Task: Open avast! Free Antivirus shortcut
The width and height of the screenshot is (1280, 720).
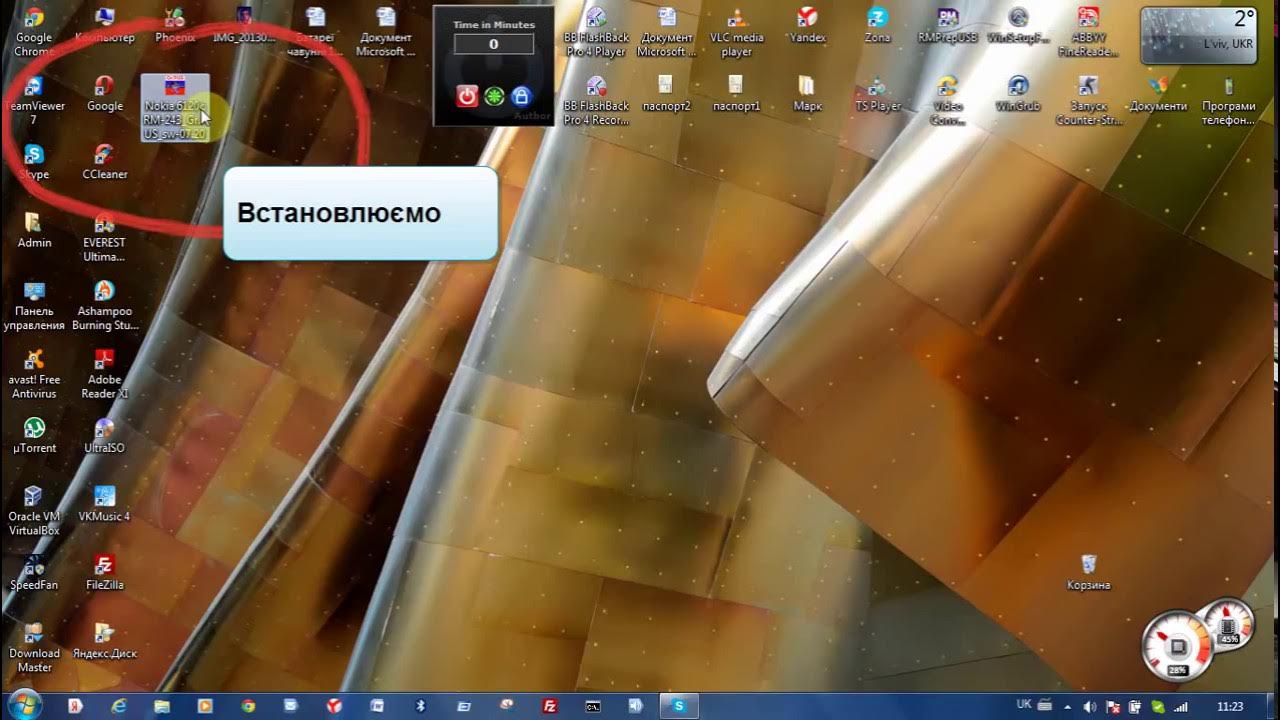Action: (34, 374)
